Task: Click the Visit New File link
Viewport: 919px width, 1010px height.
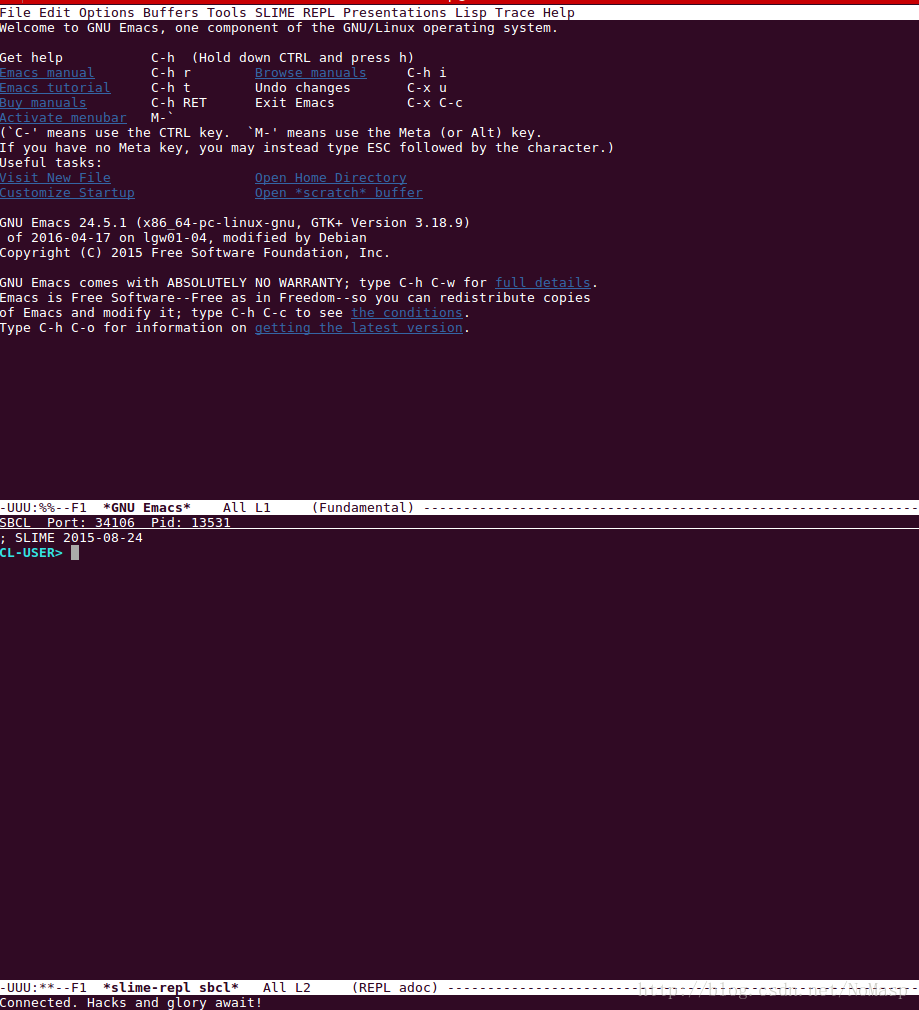Action: click(55, 178)
